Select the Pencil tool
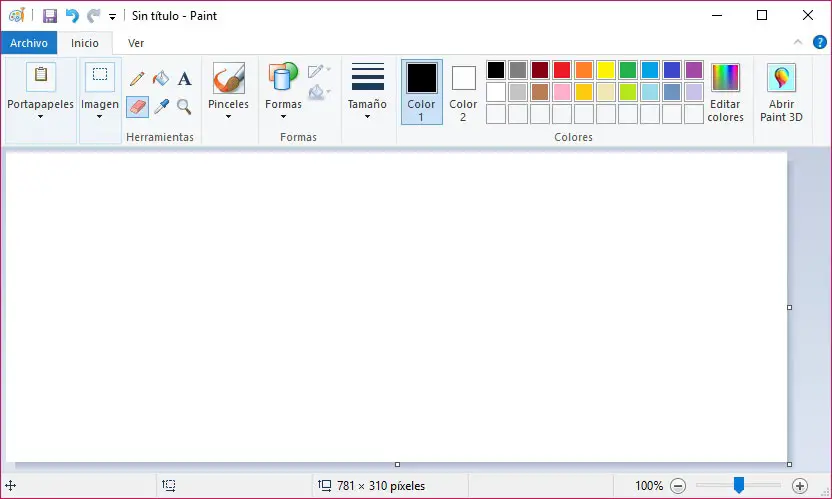 137,79
